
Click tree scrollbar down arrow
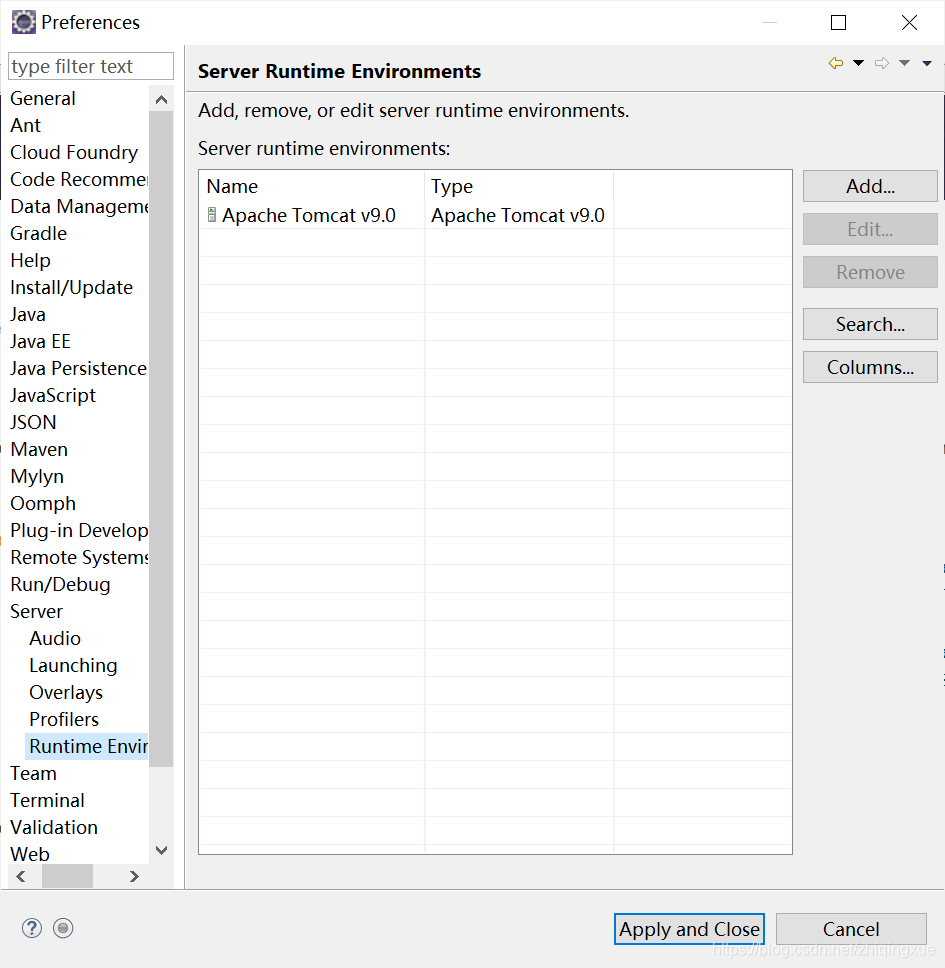[162, 850]
